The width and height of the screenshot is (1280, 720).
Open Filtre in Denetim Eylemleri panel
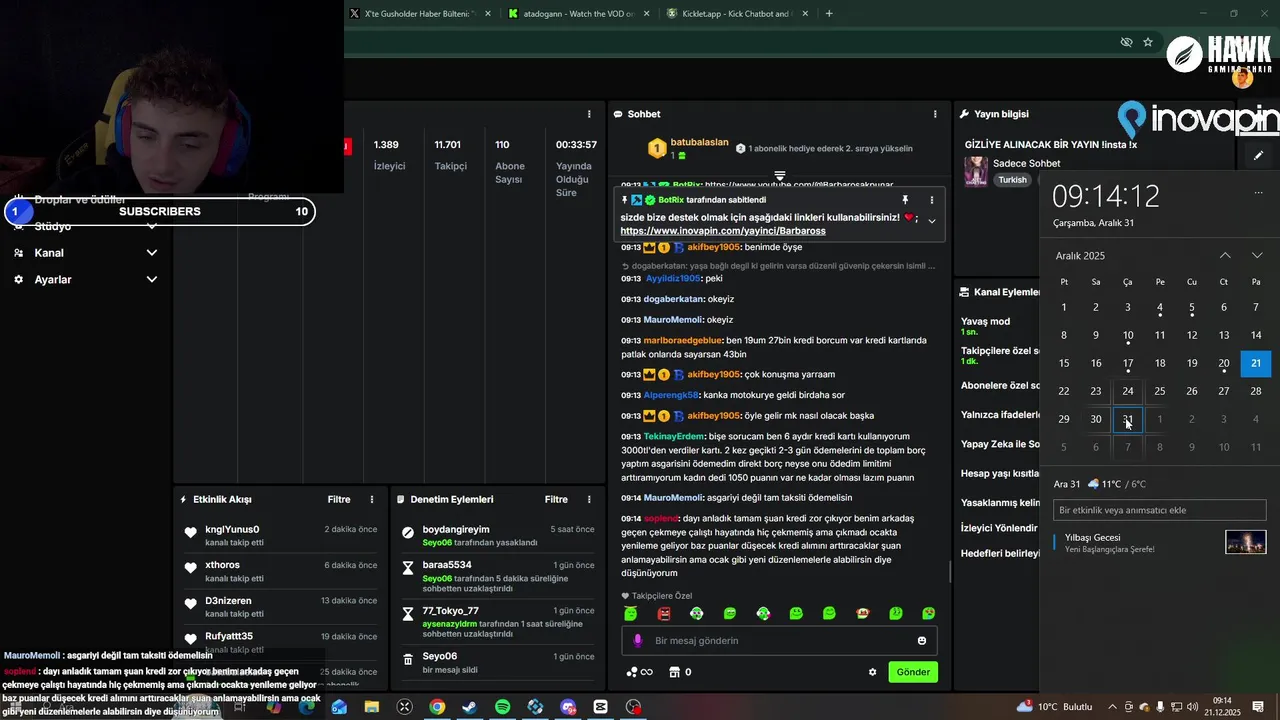(x=556, y=499)
